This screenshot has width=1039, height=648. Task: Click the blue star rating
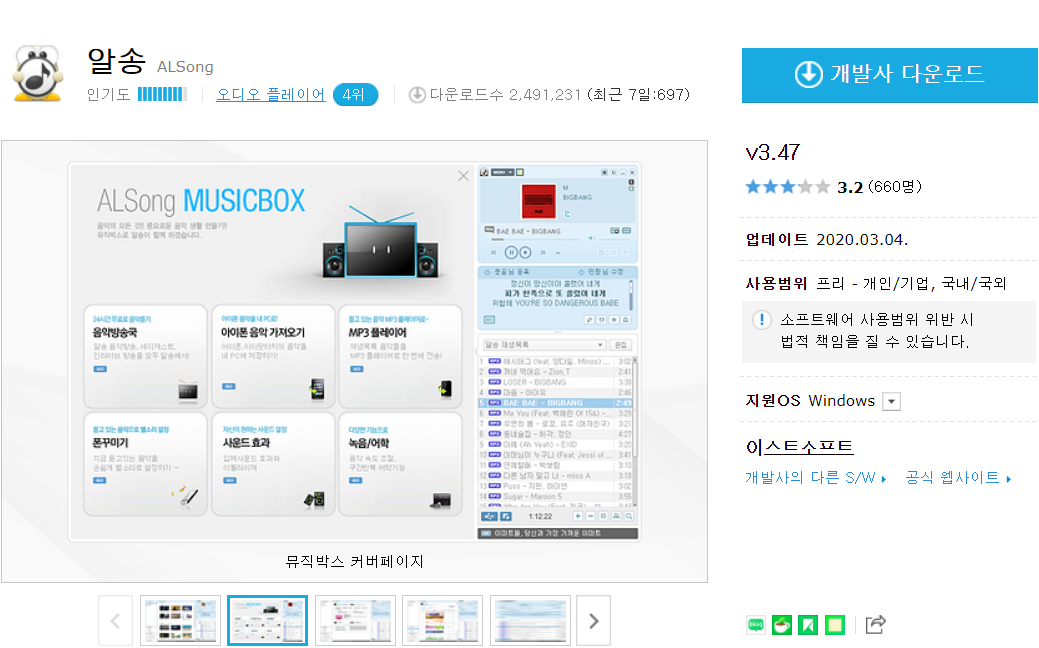(x=787, y=187)
